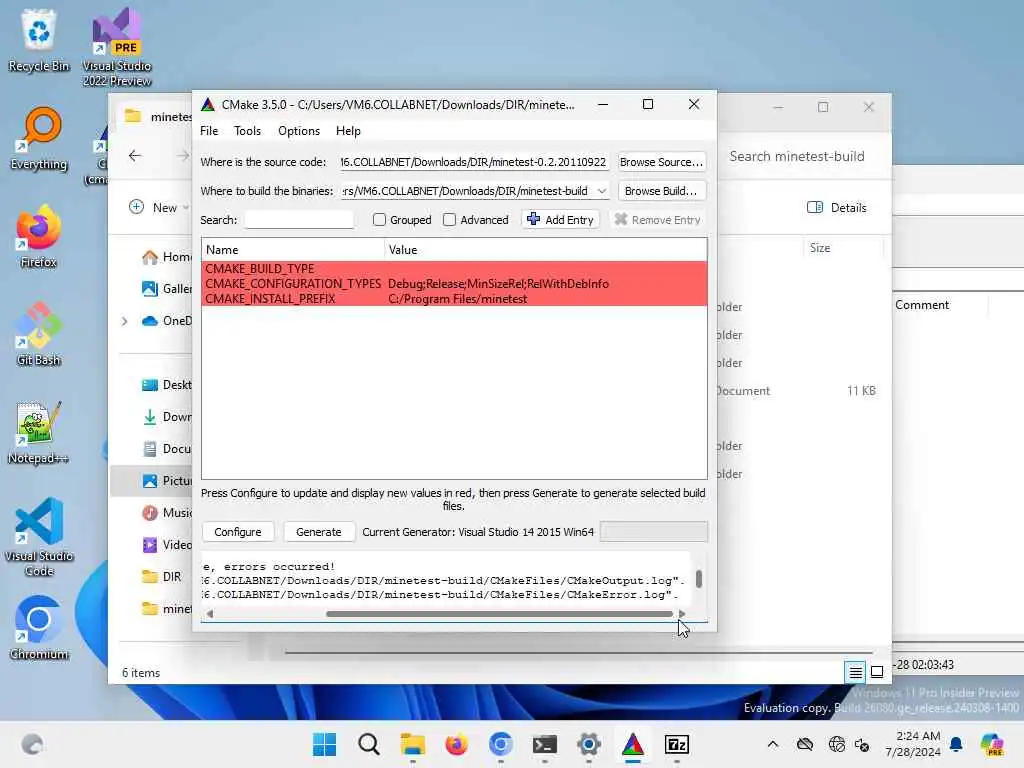Open the Chromium desktop shortcut
The image size is (1024, 768).
point(39,628)
